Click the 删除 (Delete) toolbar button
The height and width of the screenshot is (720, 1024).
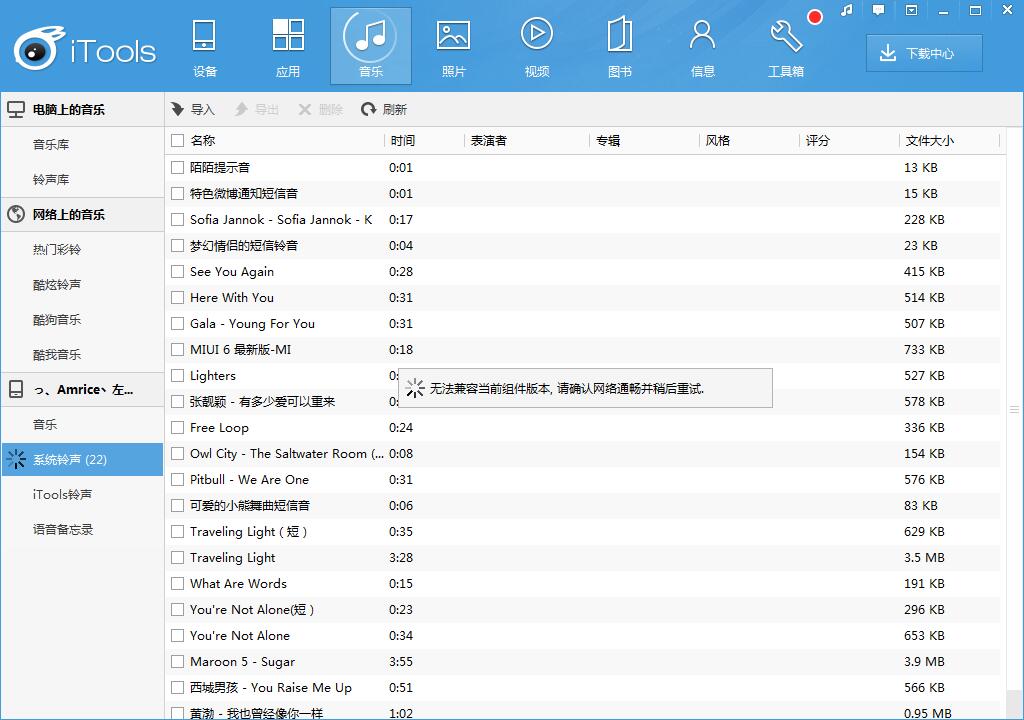[x=321, y=110]
